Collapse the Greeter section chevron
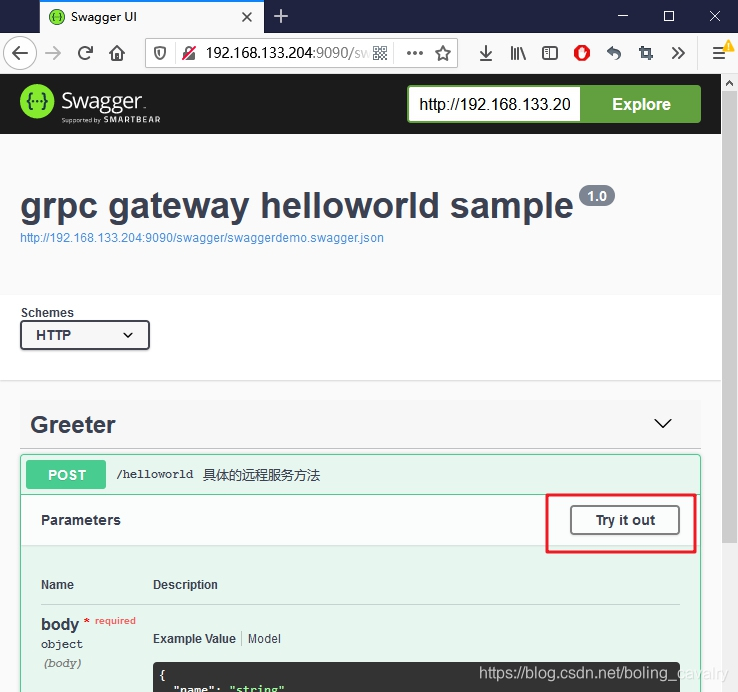738x692 pixels. point(663,424)
